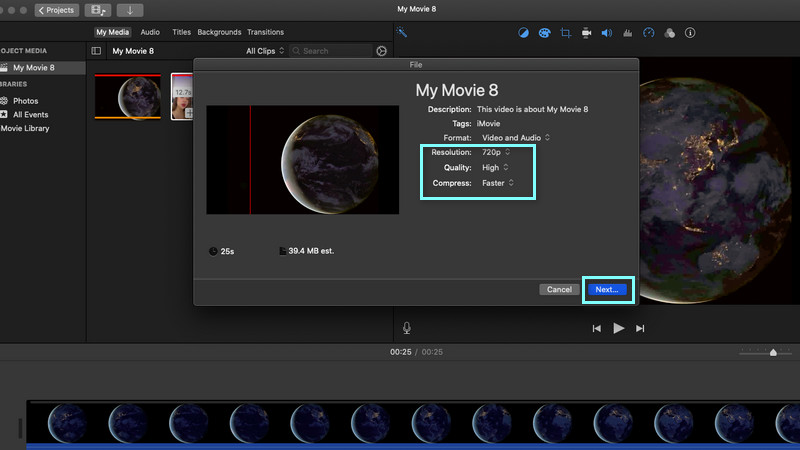Open the color correction palette tool
This screenshot has height=450, width=800.
(544, 33)
